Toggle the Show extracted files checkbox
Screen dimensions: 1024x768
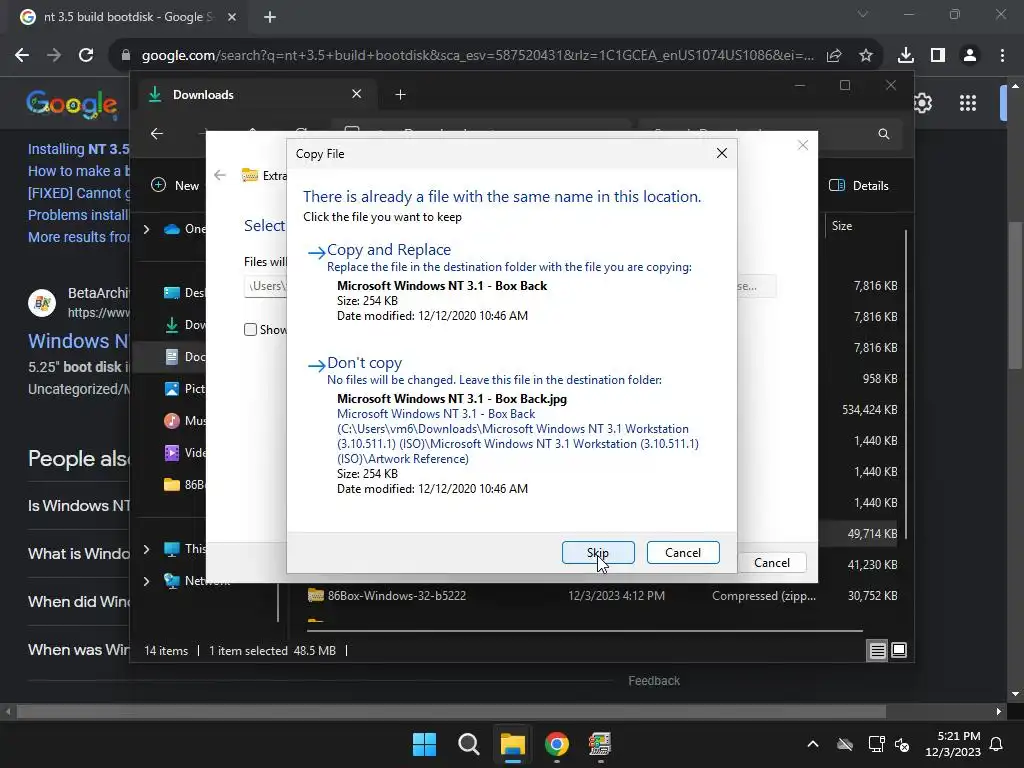250,330
